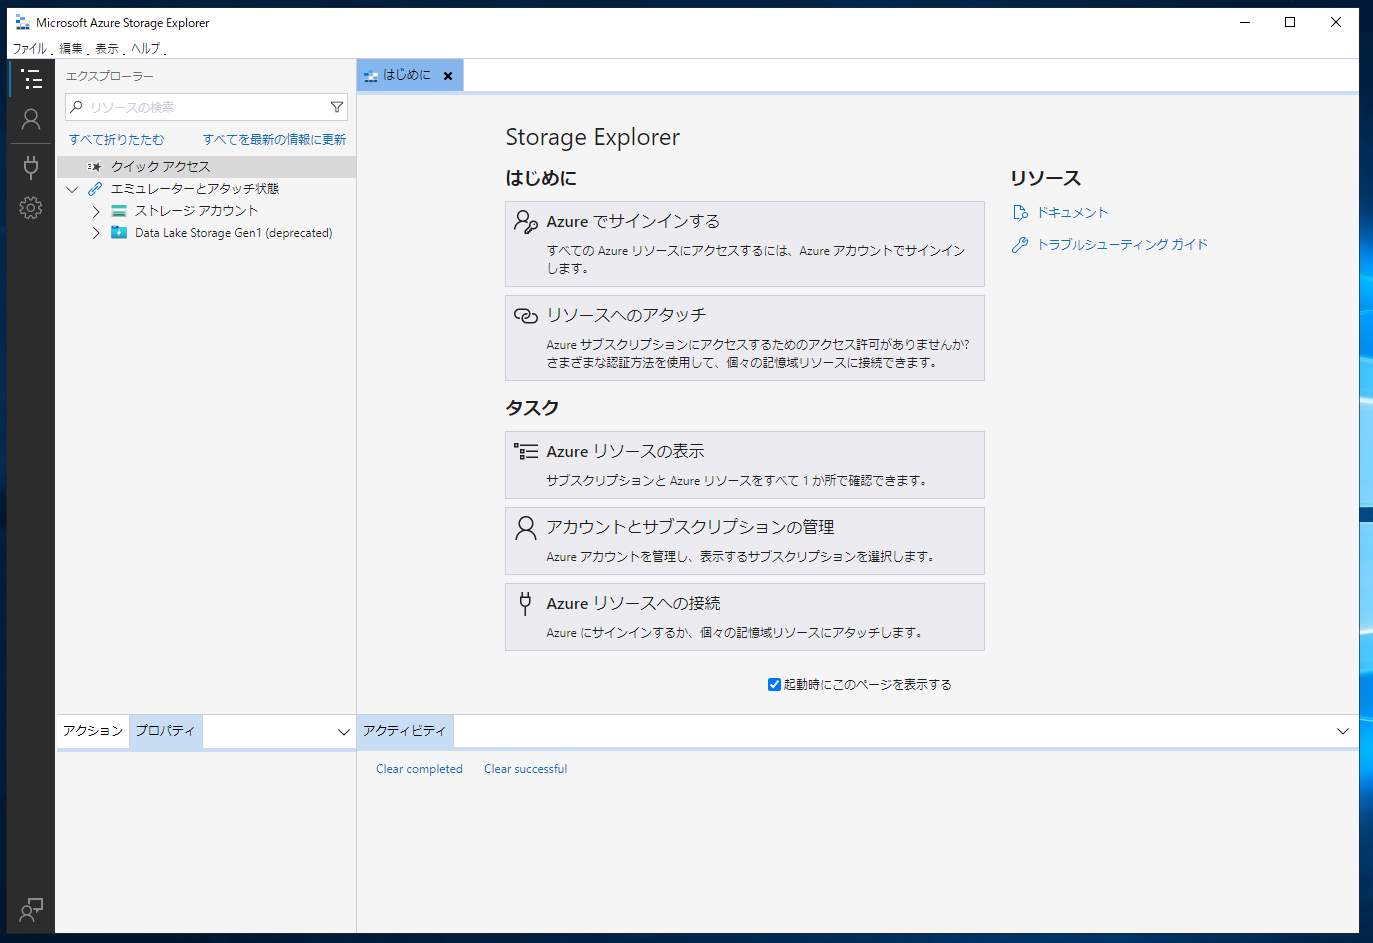The image size is (1373, 943).
Task: Click すべて折りたたむ link
Action: point(116,140)
